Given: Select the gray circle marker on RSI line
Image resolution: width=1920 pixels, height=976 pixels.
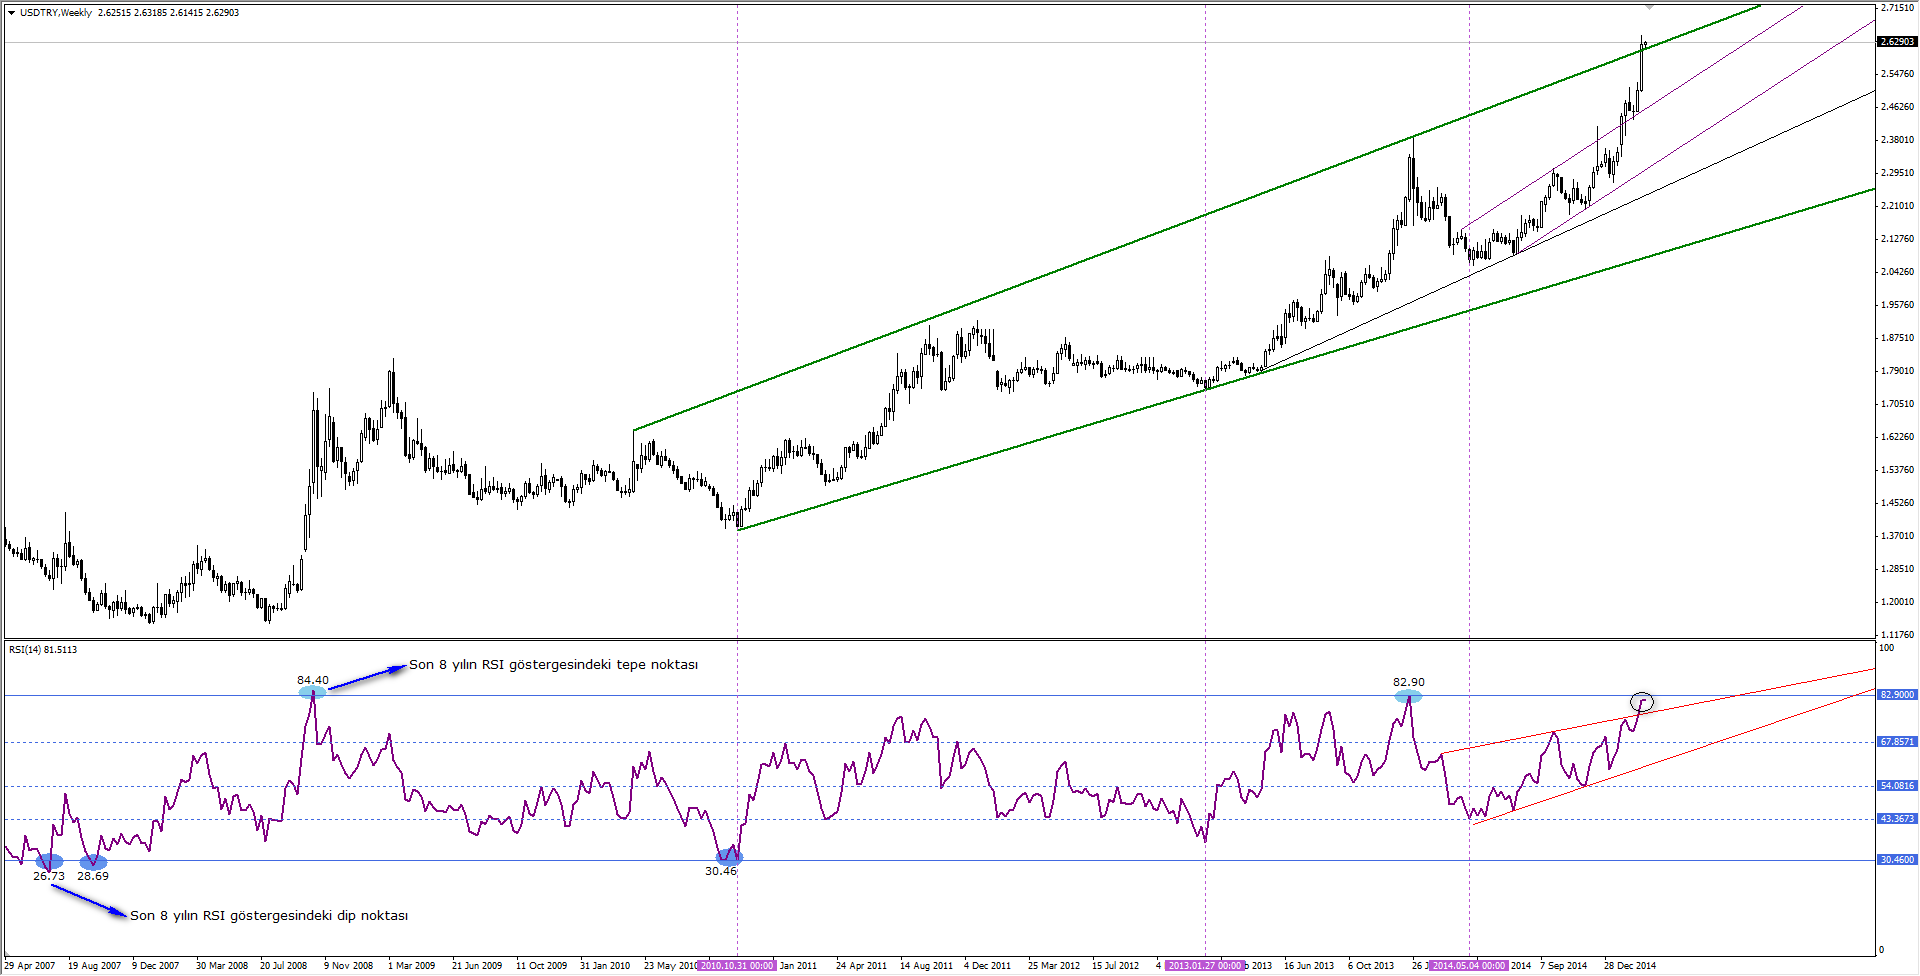Looking at the screenshot, I should point(1641,701).
